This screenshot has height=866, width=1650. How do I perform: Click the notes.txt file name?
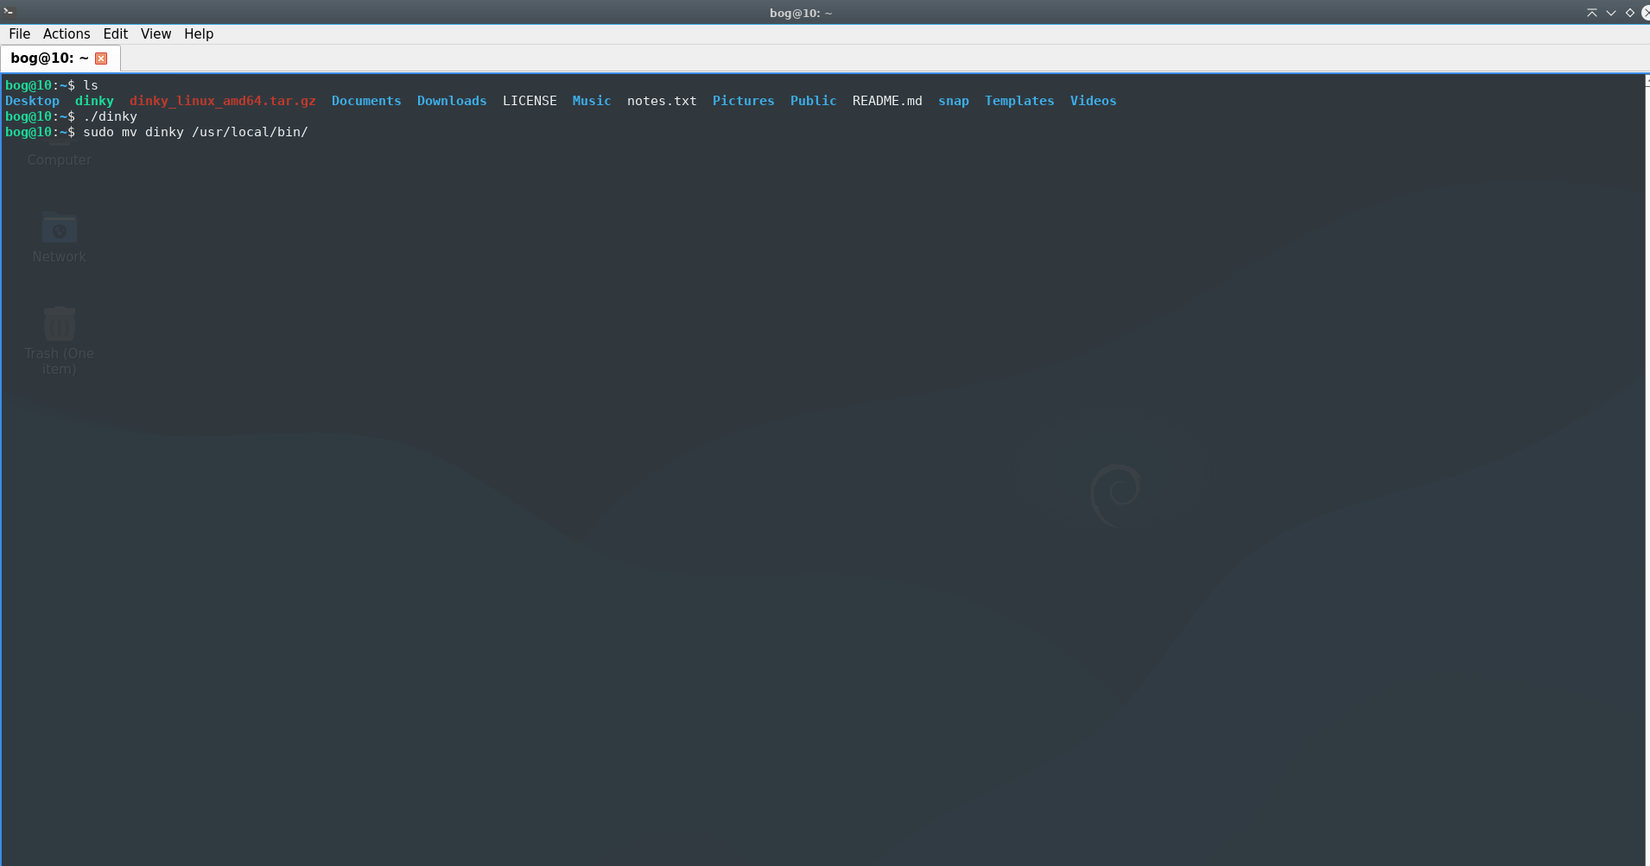(x=662, y=101)
